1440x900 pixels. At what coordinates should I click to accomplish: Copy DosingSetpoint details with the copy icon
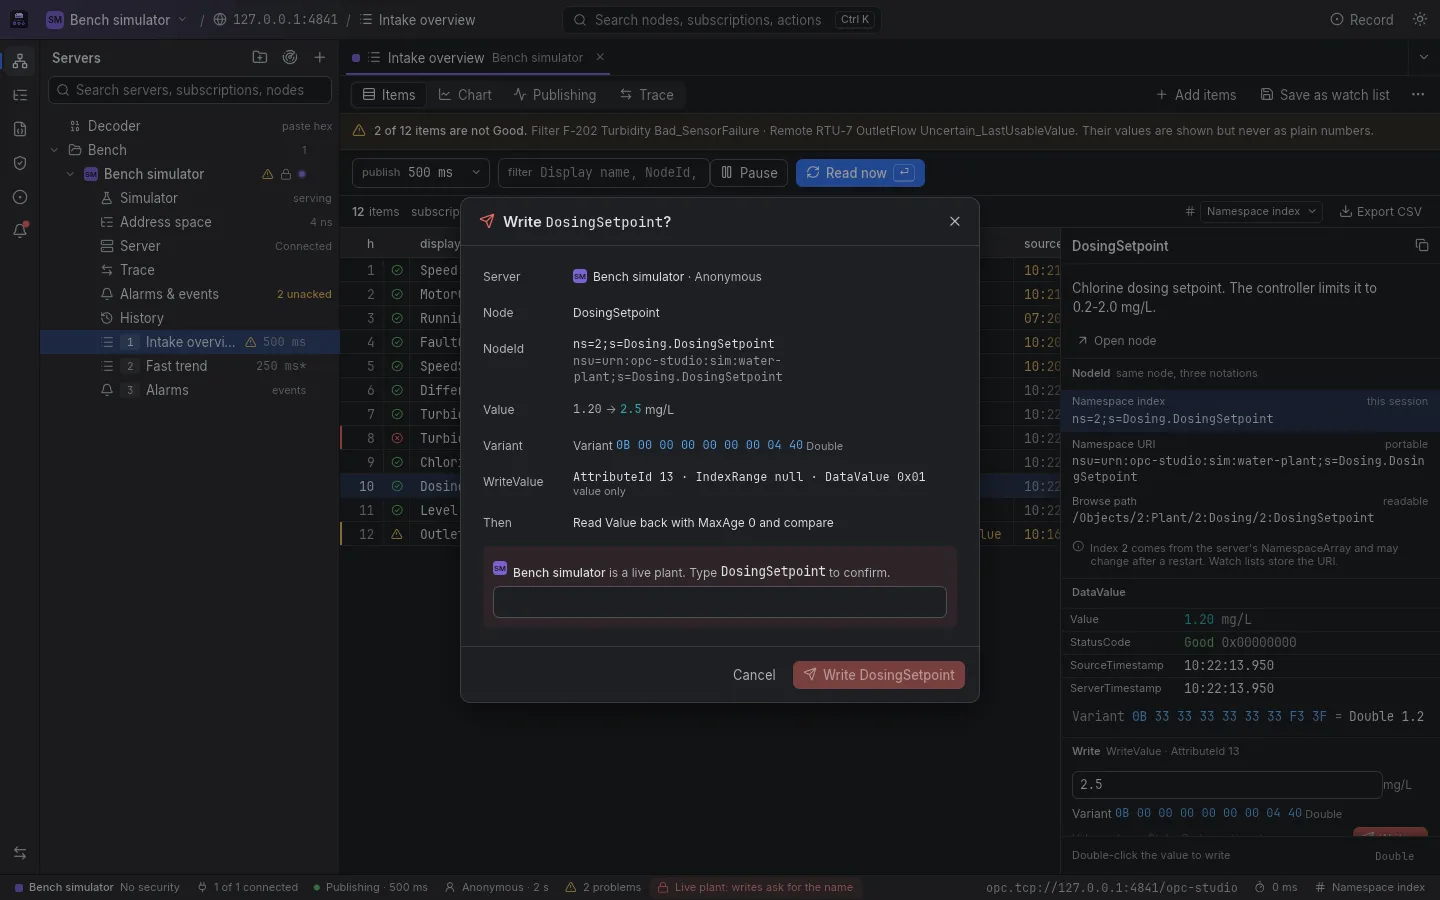coord(1422,246)
